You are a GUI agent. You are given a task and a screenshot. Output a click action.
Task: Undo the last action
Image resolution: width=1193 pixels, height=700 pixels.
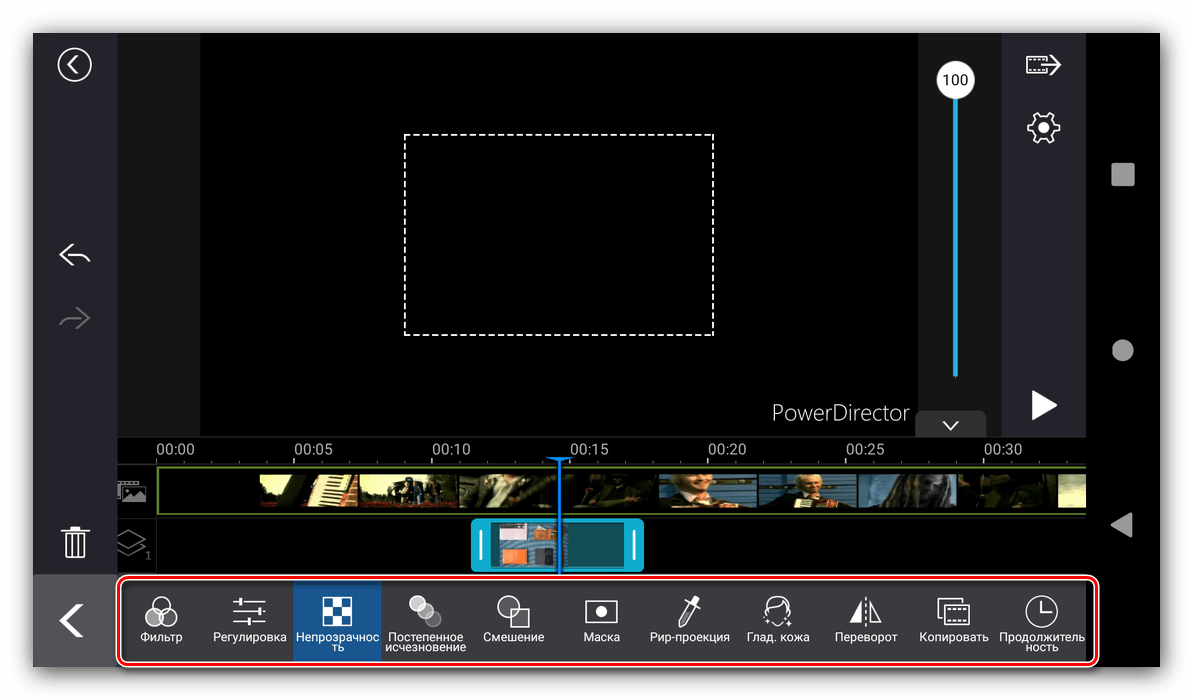[75, 255]
